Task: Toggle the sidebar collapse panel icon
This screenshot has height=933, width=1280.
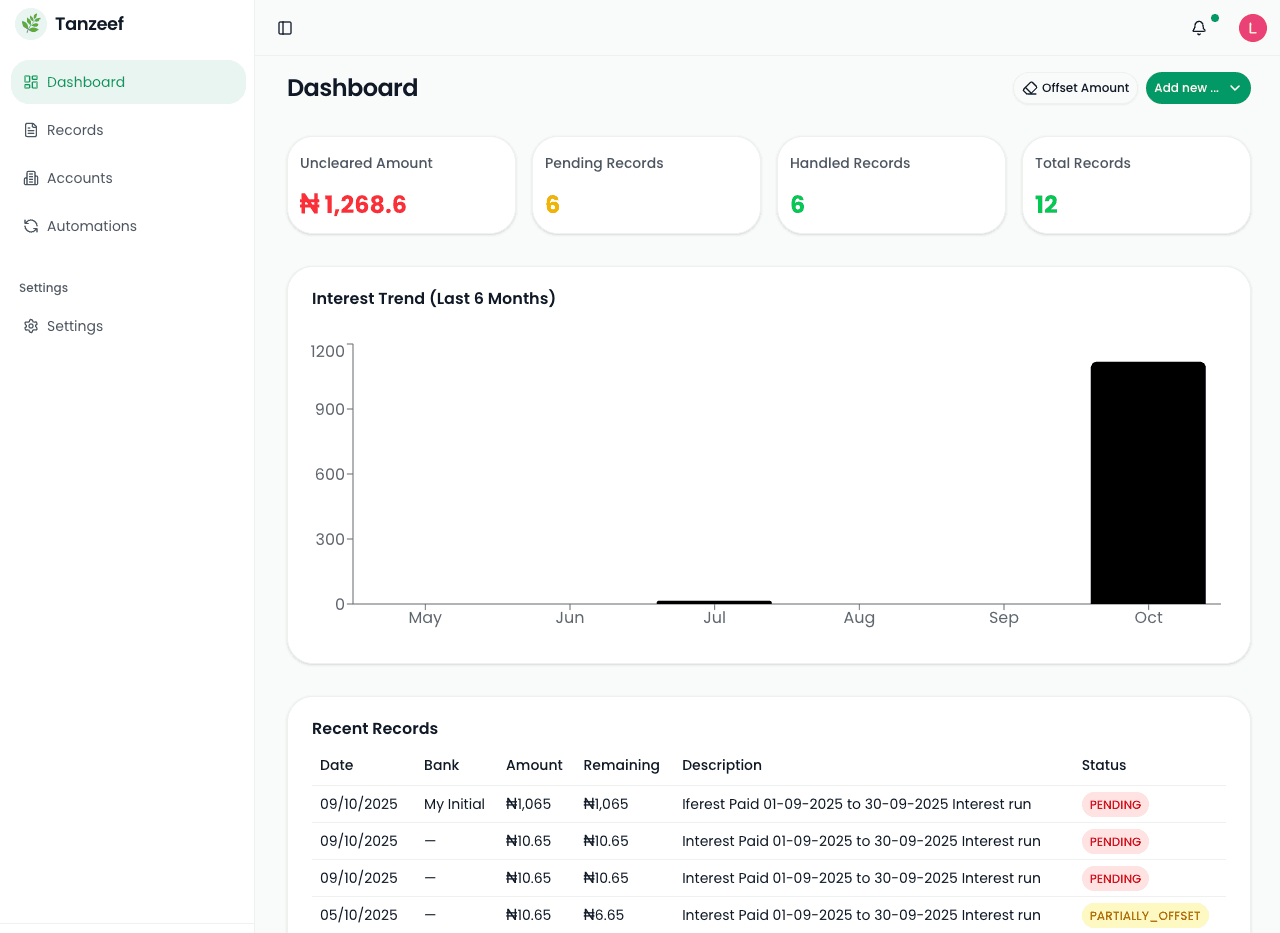Action: (285, 28)
